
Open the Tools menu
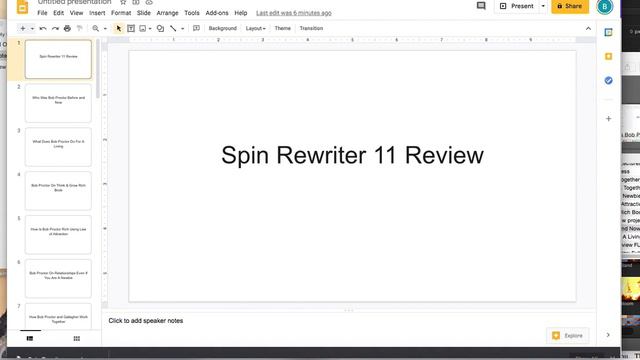(x=192, y=13)
